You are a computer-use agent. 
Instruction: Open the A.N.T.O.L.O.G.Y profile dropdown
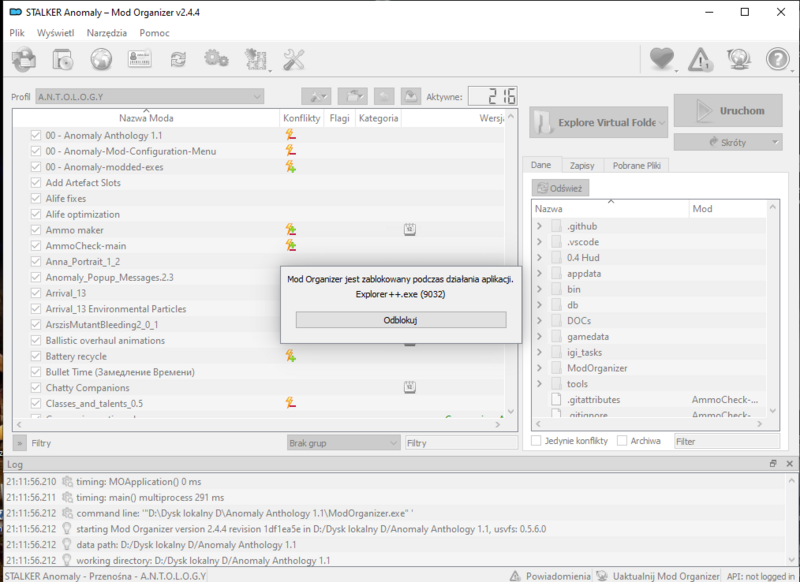[x=150, y=97]
